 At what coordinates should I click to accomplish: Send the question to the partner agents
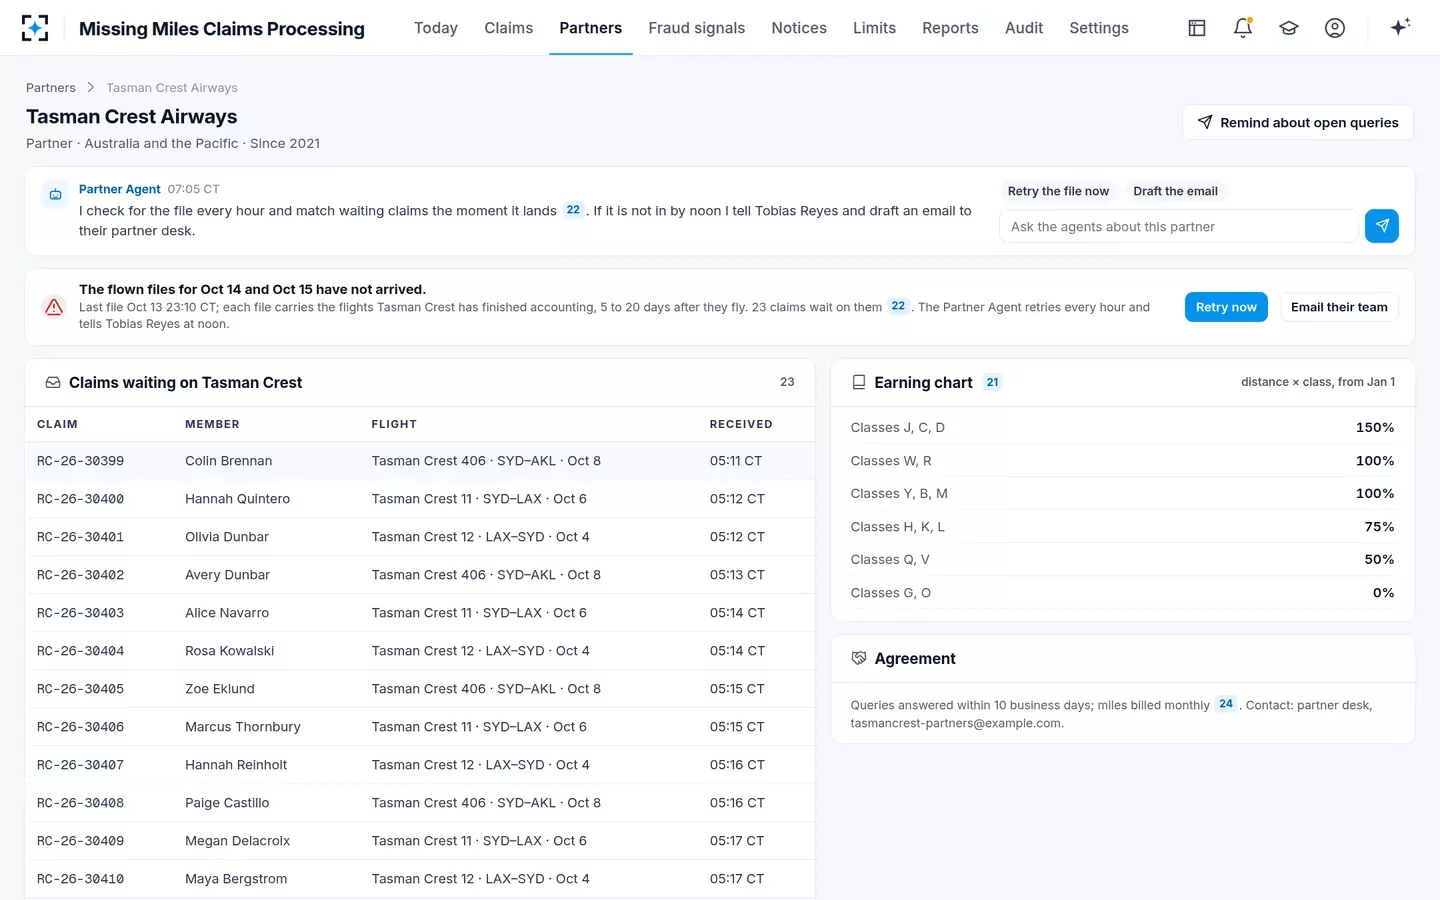[x=1382, y=226]
